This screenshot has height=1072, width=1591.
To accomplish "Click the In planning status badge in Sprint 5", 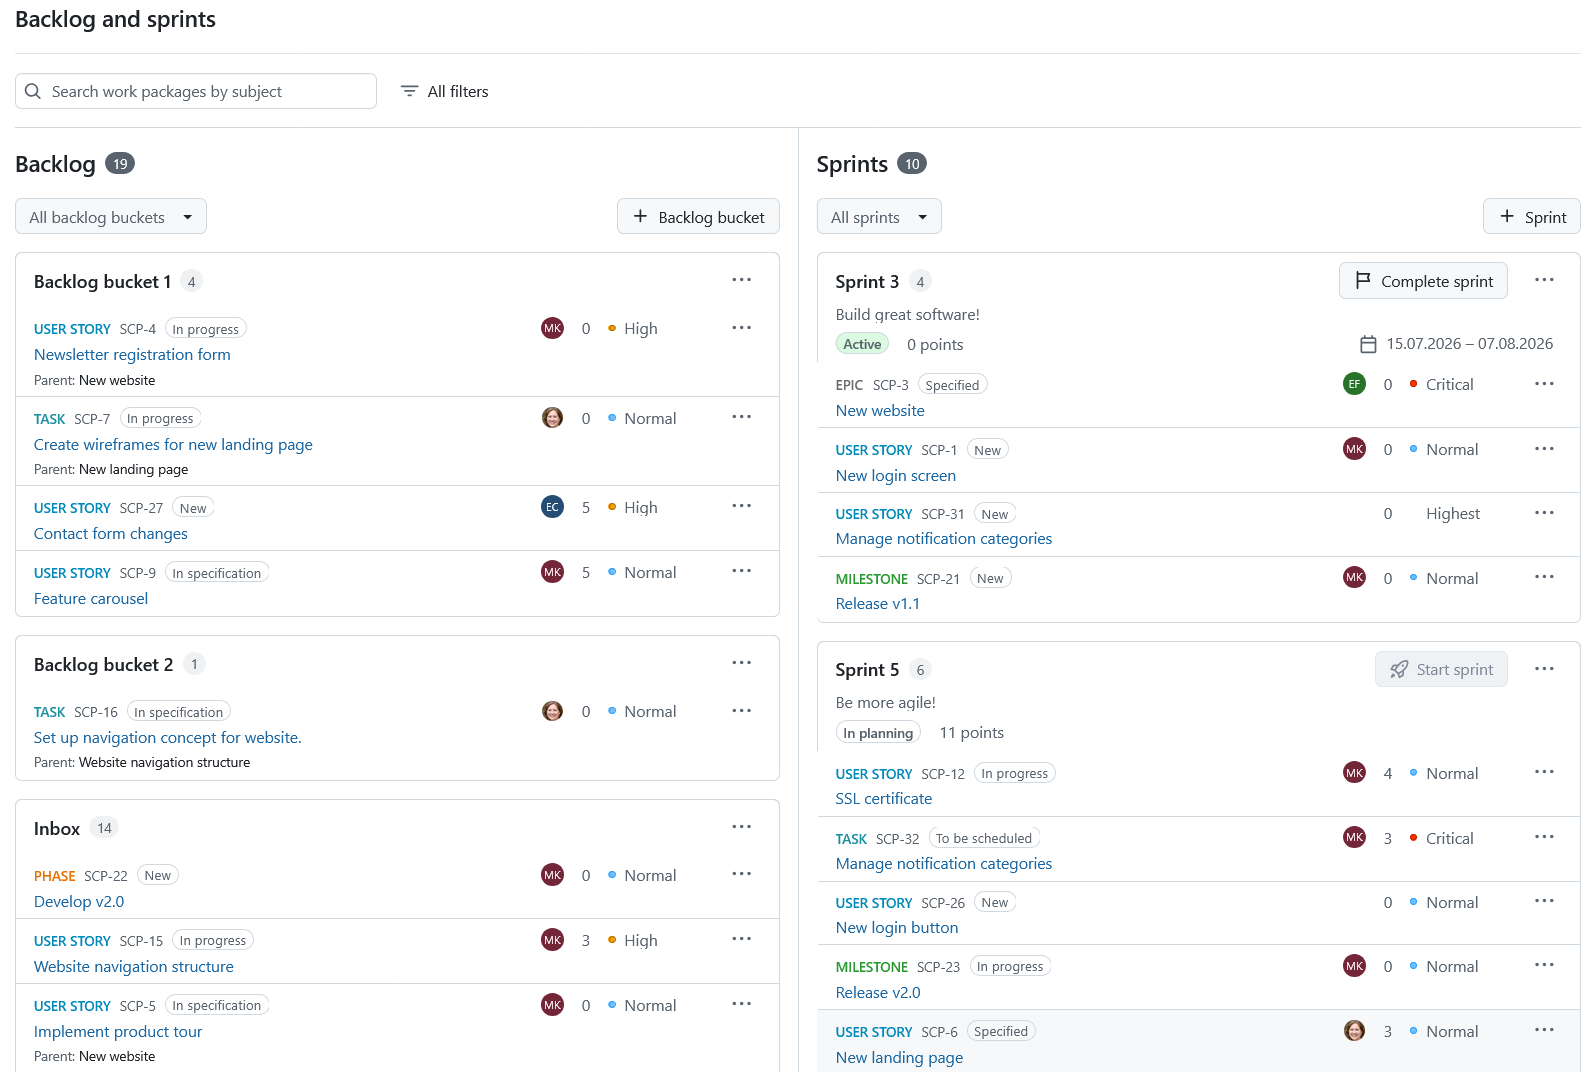I will click(x=878, y=733).
